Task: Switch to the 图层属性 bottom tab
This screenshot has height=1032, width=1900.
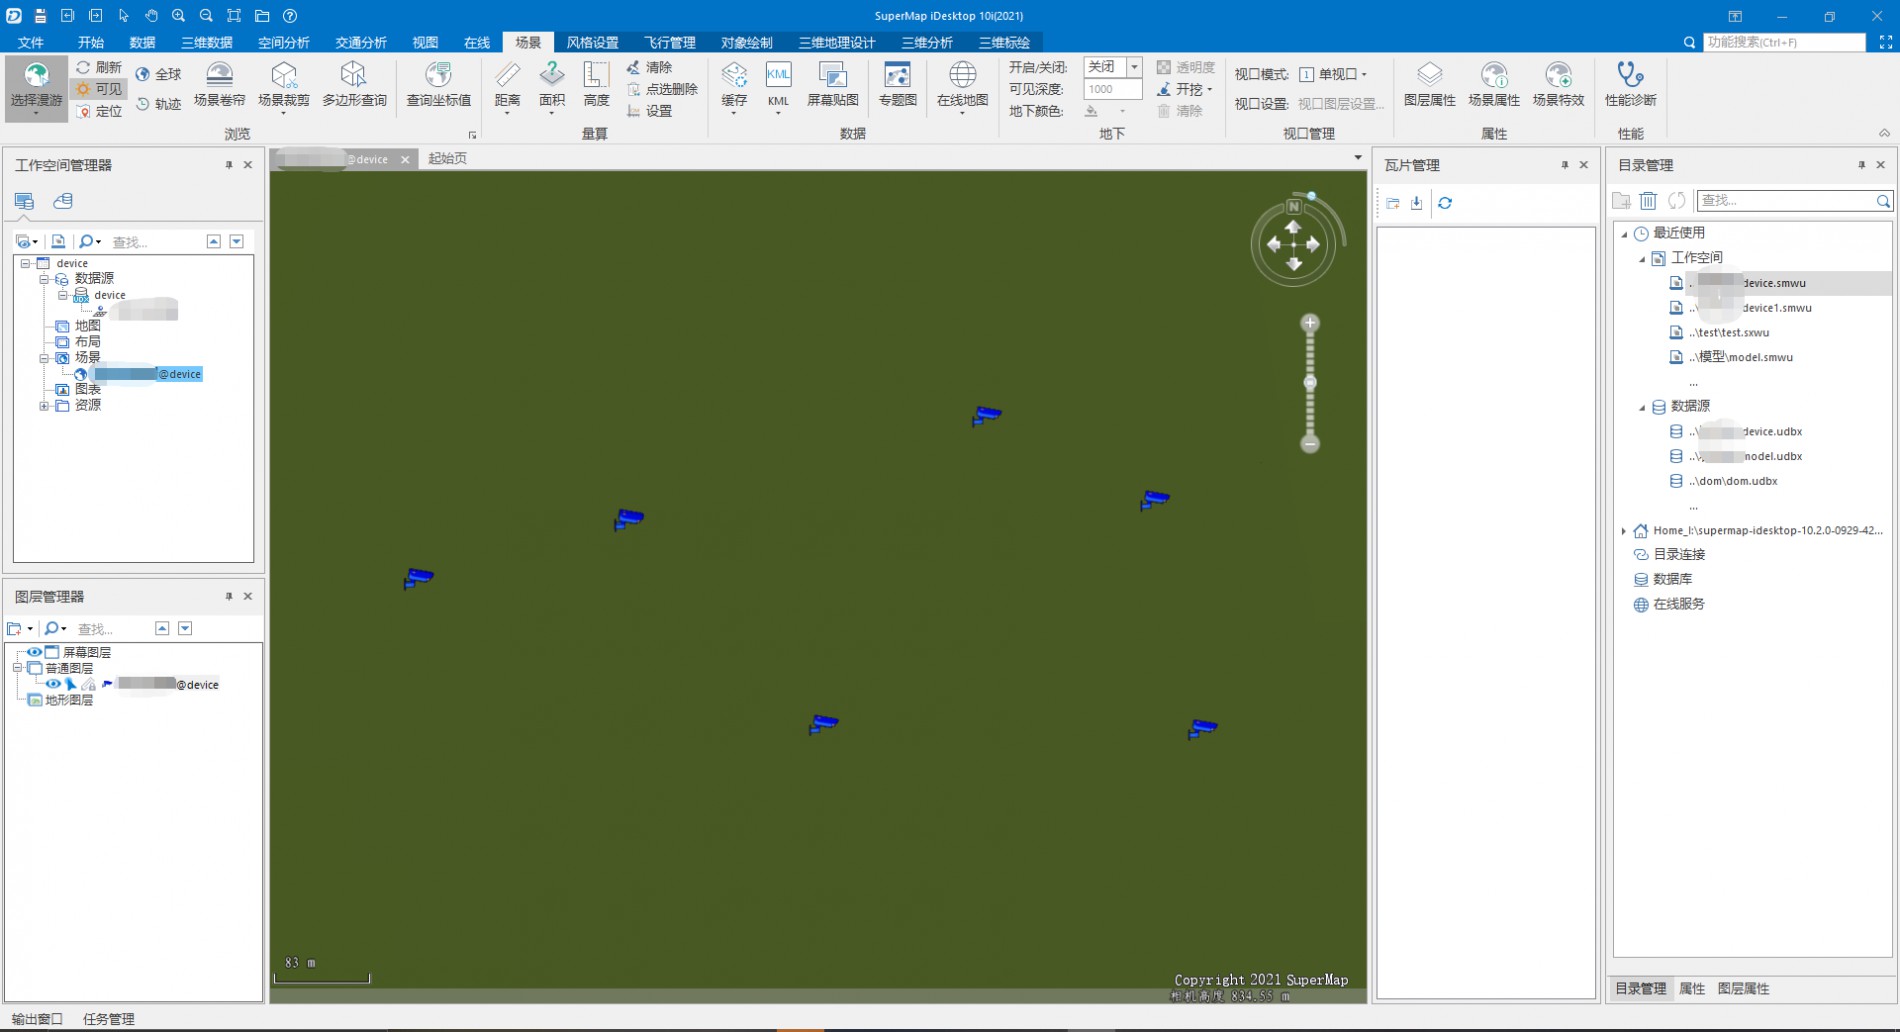Action: 1743,988
